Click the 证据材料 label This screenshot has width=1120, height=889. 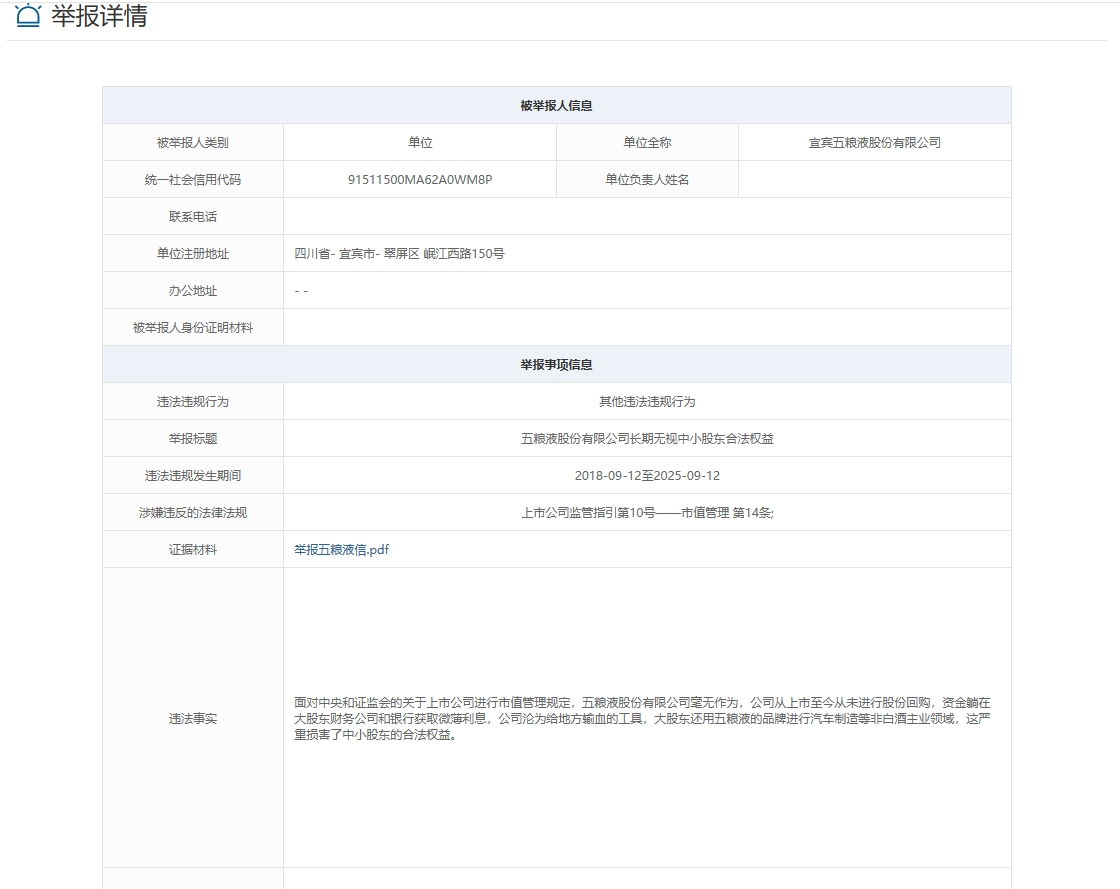(193, 549)
